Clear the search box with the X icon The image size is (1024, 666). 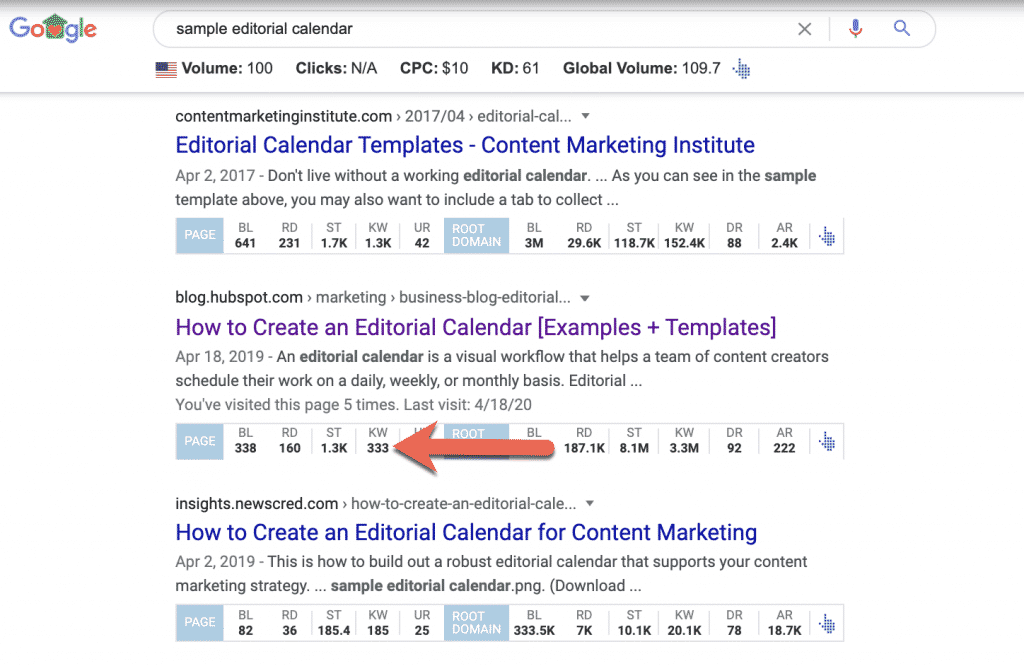click(805, 29)
